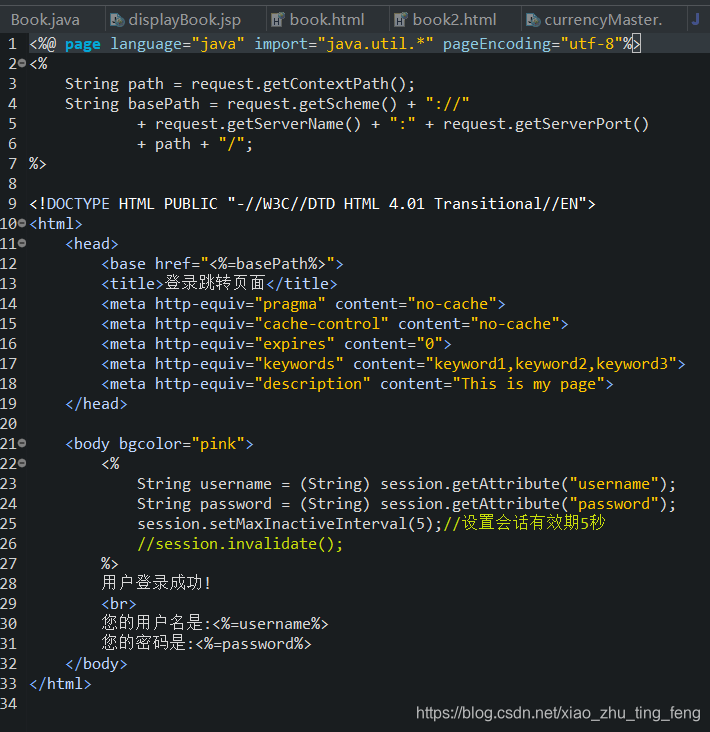Switch to the Book.java tab
The height and width of the screenshot is (732, 710).
pos(45,20)
